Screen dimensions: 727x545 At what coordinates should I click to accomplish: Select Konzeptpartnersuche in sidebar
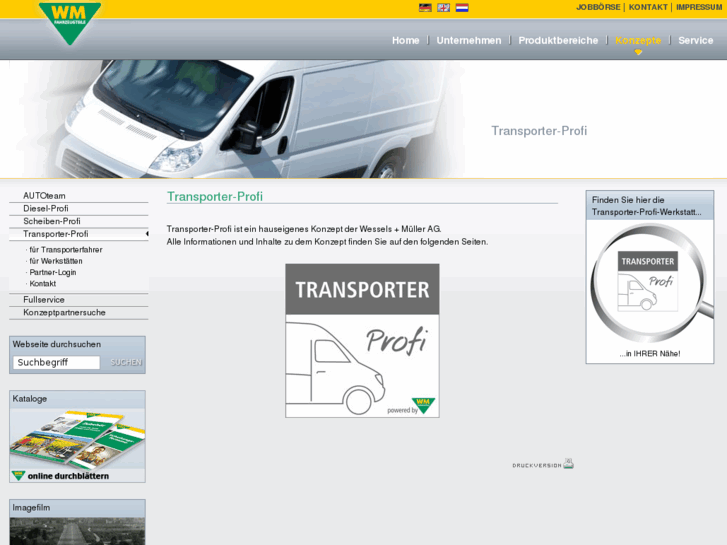79,313
